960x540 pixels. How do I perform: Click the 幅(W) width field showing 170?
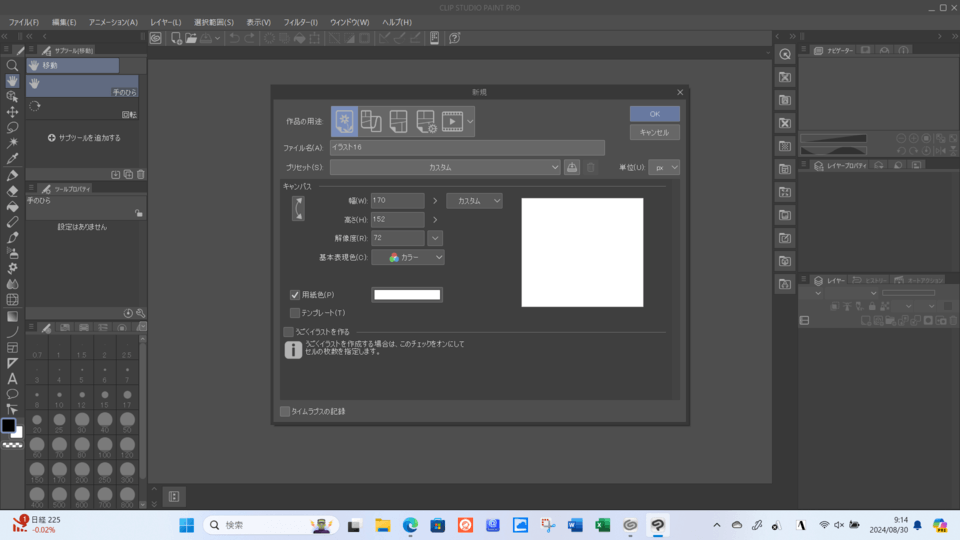(x=397, y=201)
